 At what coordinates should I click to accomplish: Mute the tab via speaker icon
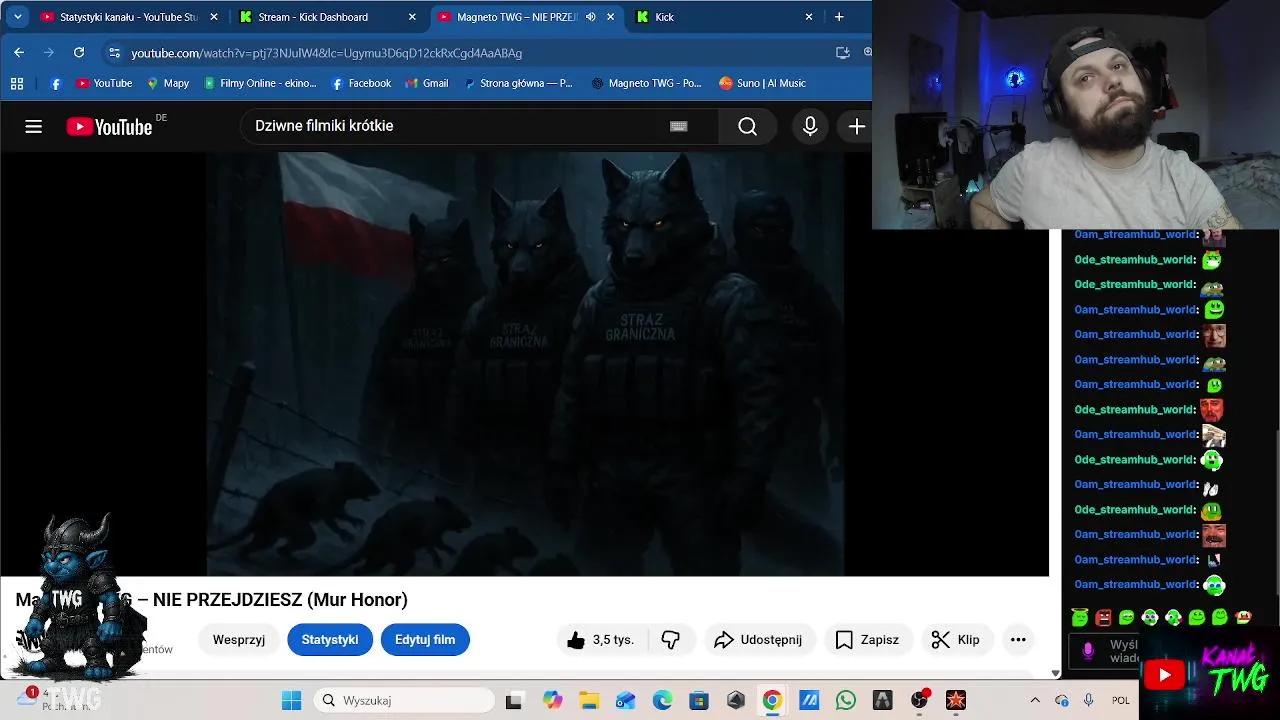tap(591, 17)
